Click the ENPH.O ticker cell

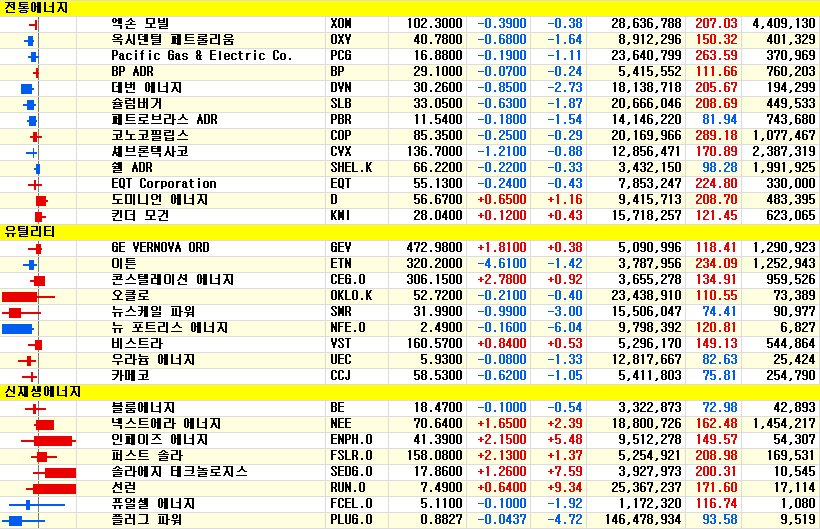[x=351, y=440]
